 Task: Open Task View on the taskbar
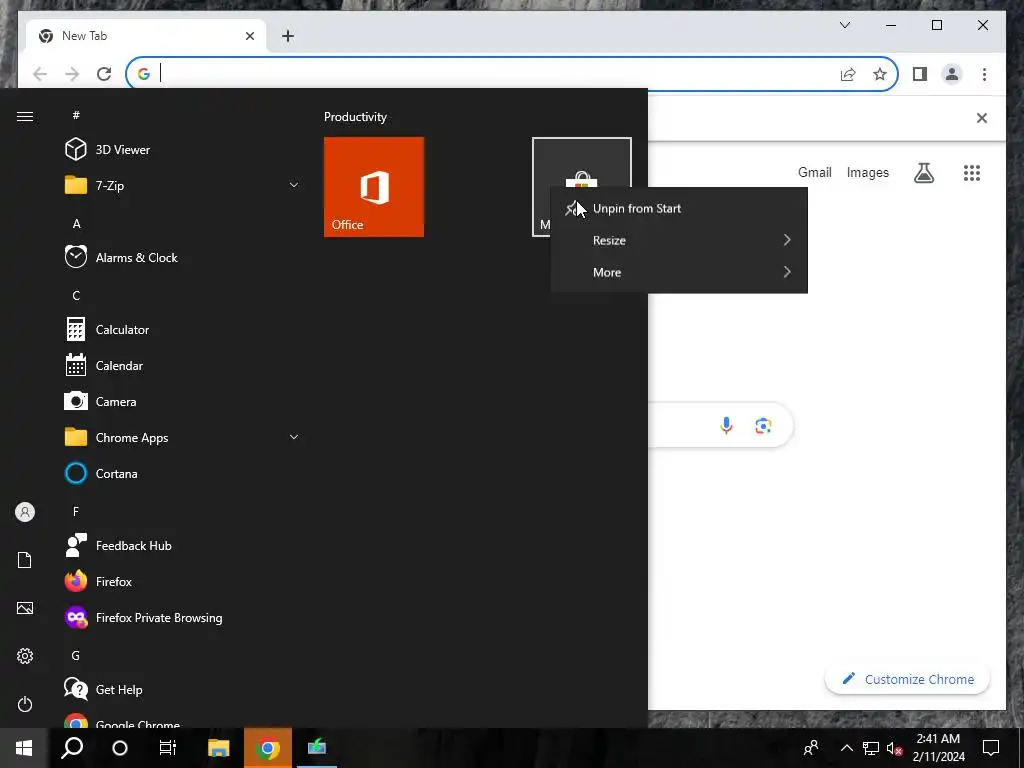pos(168,748)
